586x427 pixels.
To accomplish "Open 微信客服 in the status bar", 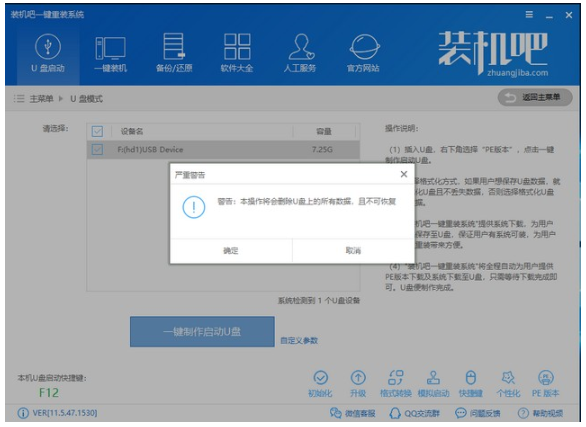I will click(x=352, y=413).
